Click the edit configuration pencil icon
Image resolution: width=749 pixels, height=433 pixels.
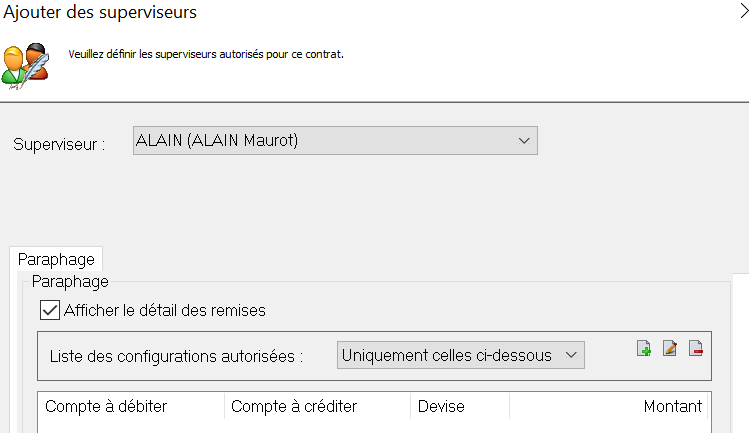[671, 349]
